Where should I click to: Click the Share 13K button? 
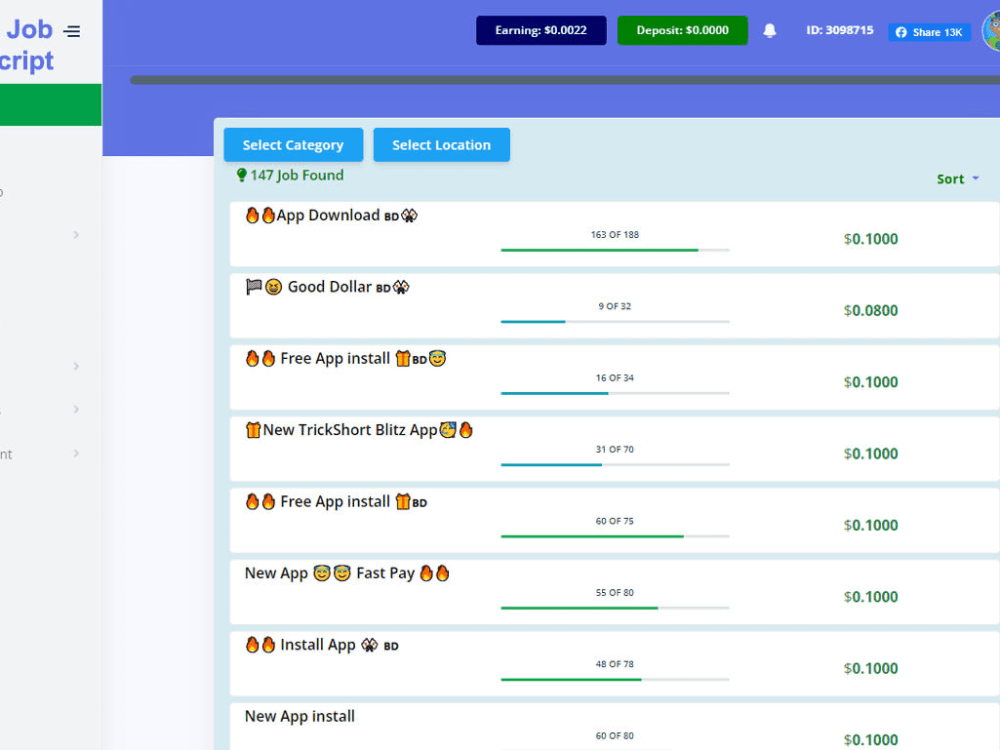click(929, 32)
